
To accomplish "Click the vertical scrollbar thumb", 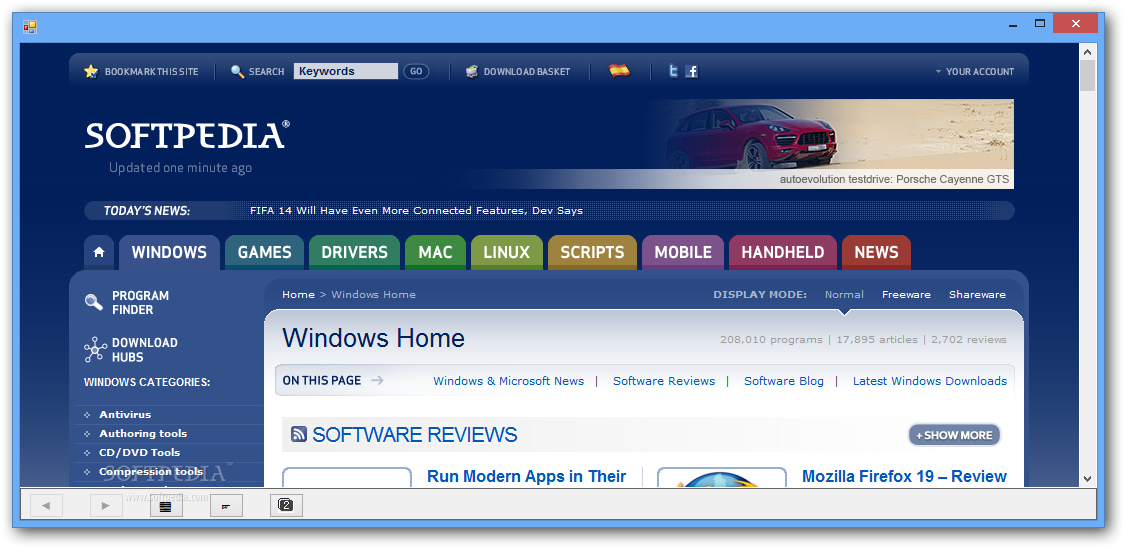I will click(1087, 75).
